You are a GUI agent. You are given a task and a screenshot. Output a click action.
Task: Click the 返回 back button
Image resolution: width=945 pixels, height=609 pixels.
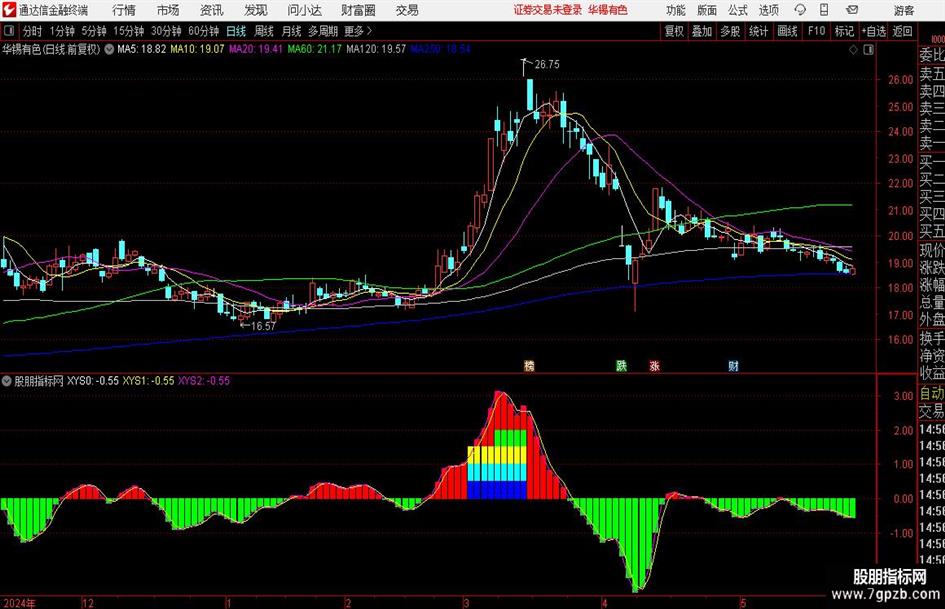902,31
